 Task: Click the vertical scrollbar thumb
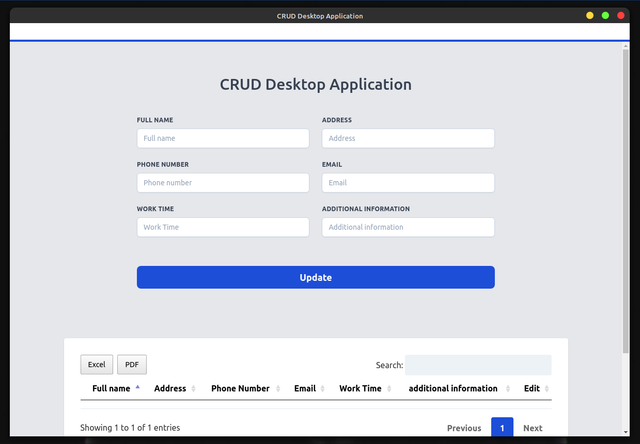coord(626,201)
